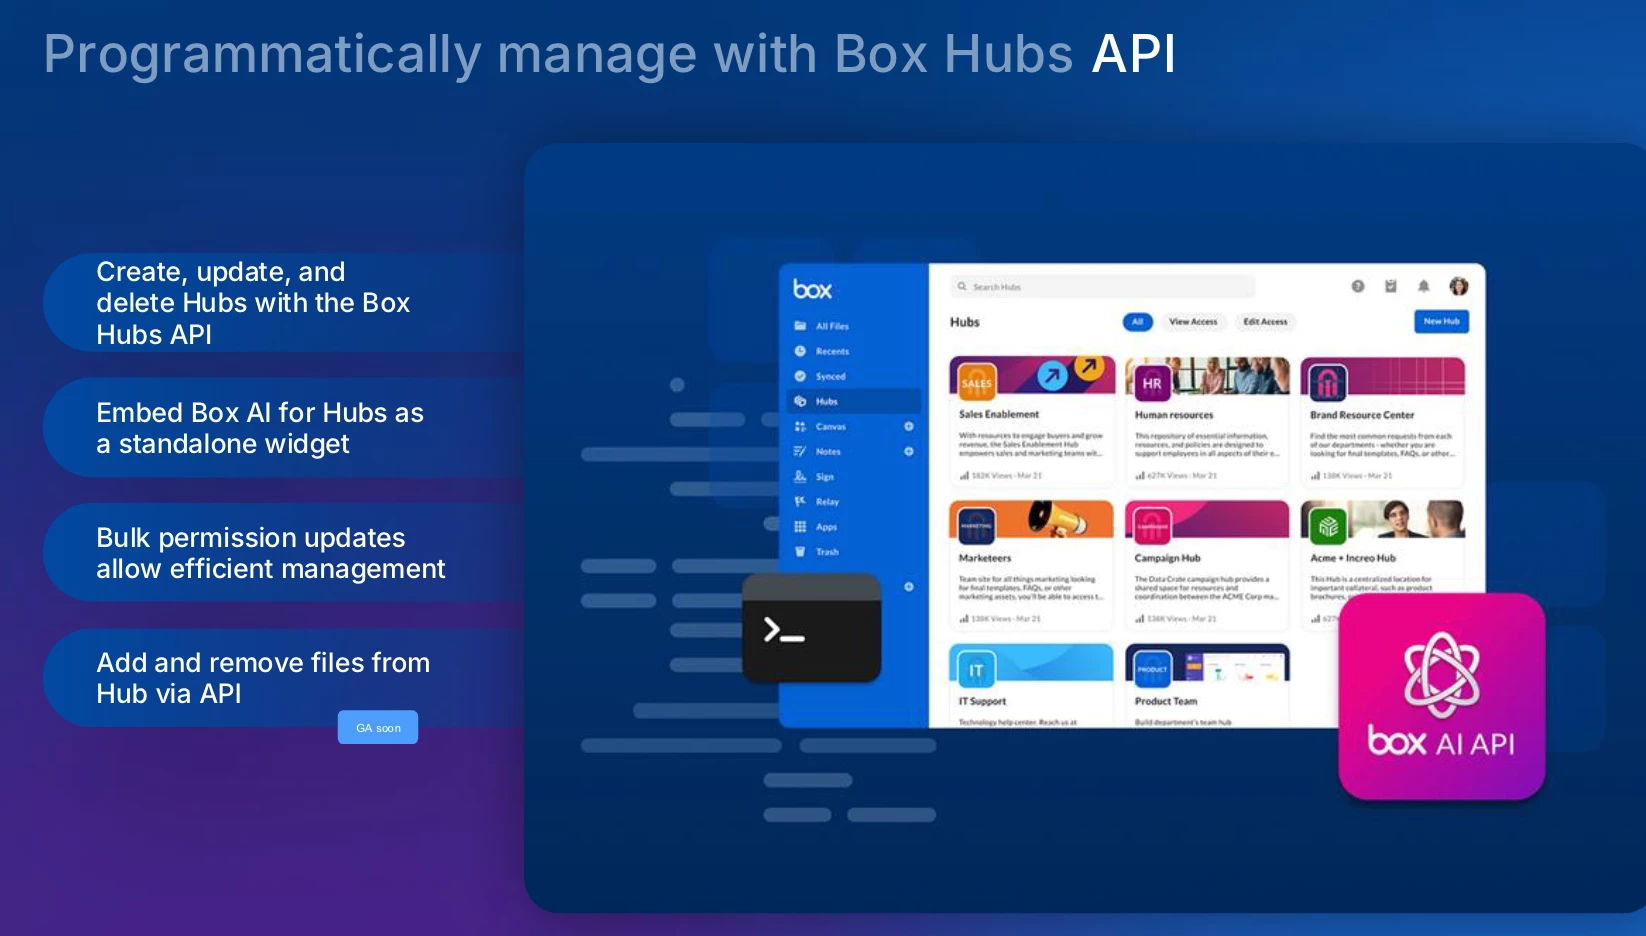This screenshot has height=936, width=1646.
Task: Open the IT Support hub logo
Action: [977, 669]
